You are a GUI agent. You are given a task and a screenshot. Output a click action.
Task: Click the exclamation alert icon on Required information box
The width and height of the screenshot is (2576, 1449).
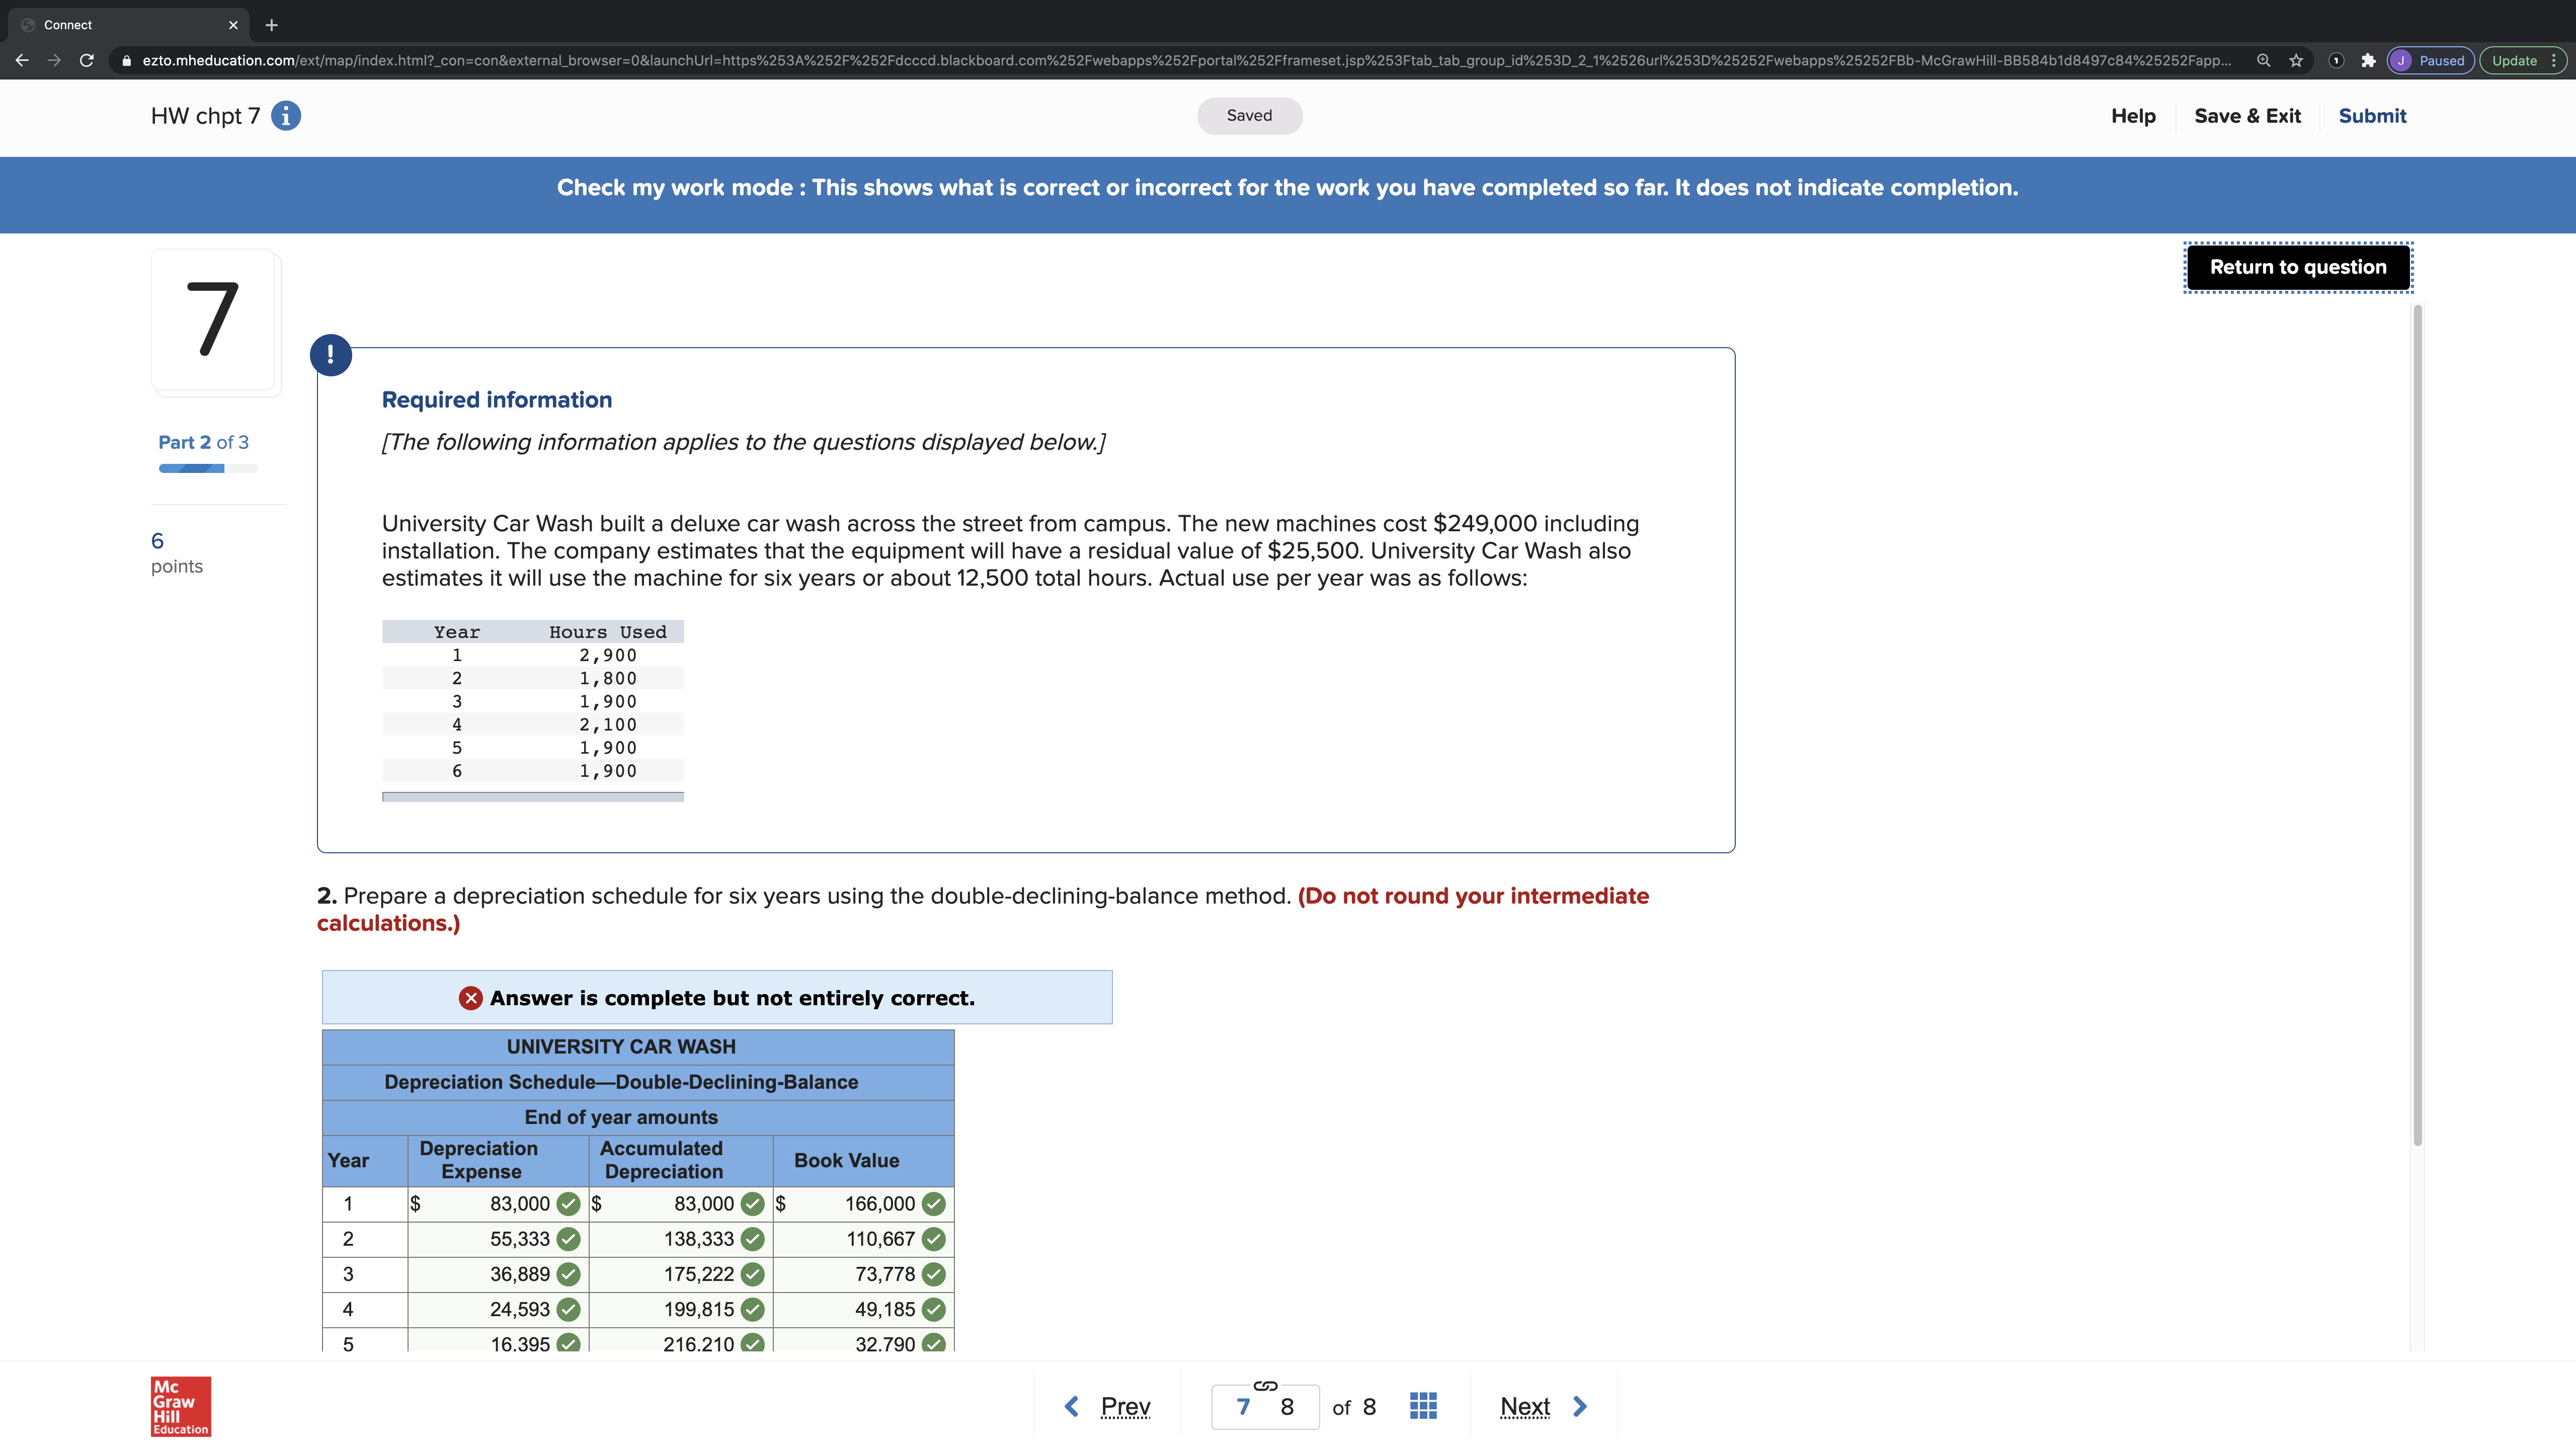coord(331,354)
